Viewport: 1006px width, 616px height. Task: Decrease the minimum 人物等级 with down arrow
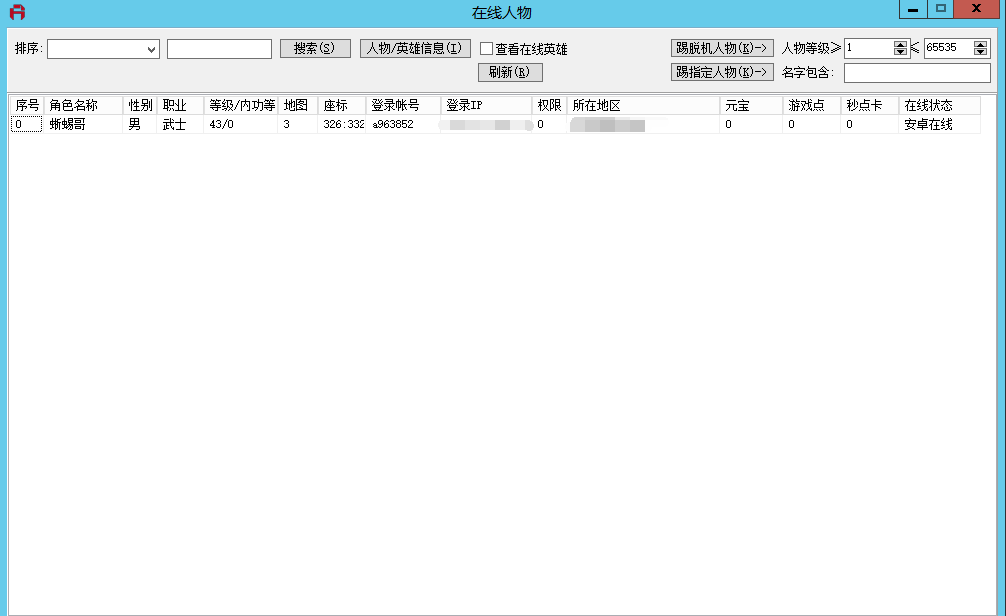901,52
